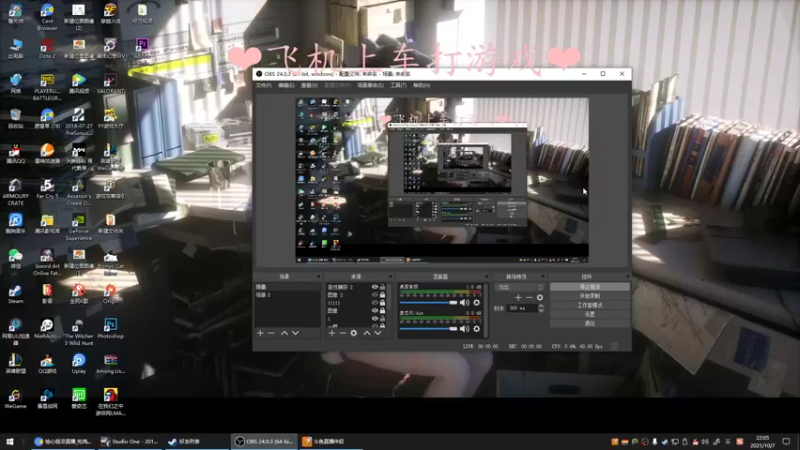Click 300 ms duration input field
The width and height of the screenshot is (800, 450).
click(x=521, y=308)
